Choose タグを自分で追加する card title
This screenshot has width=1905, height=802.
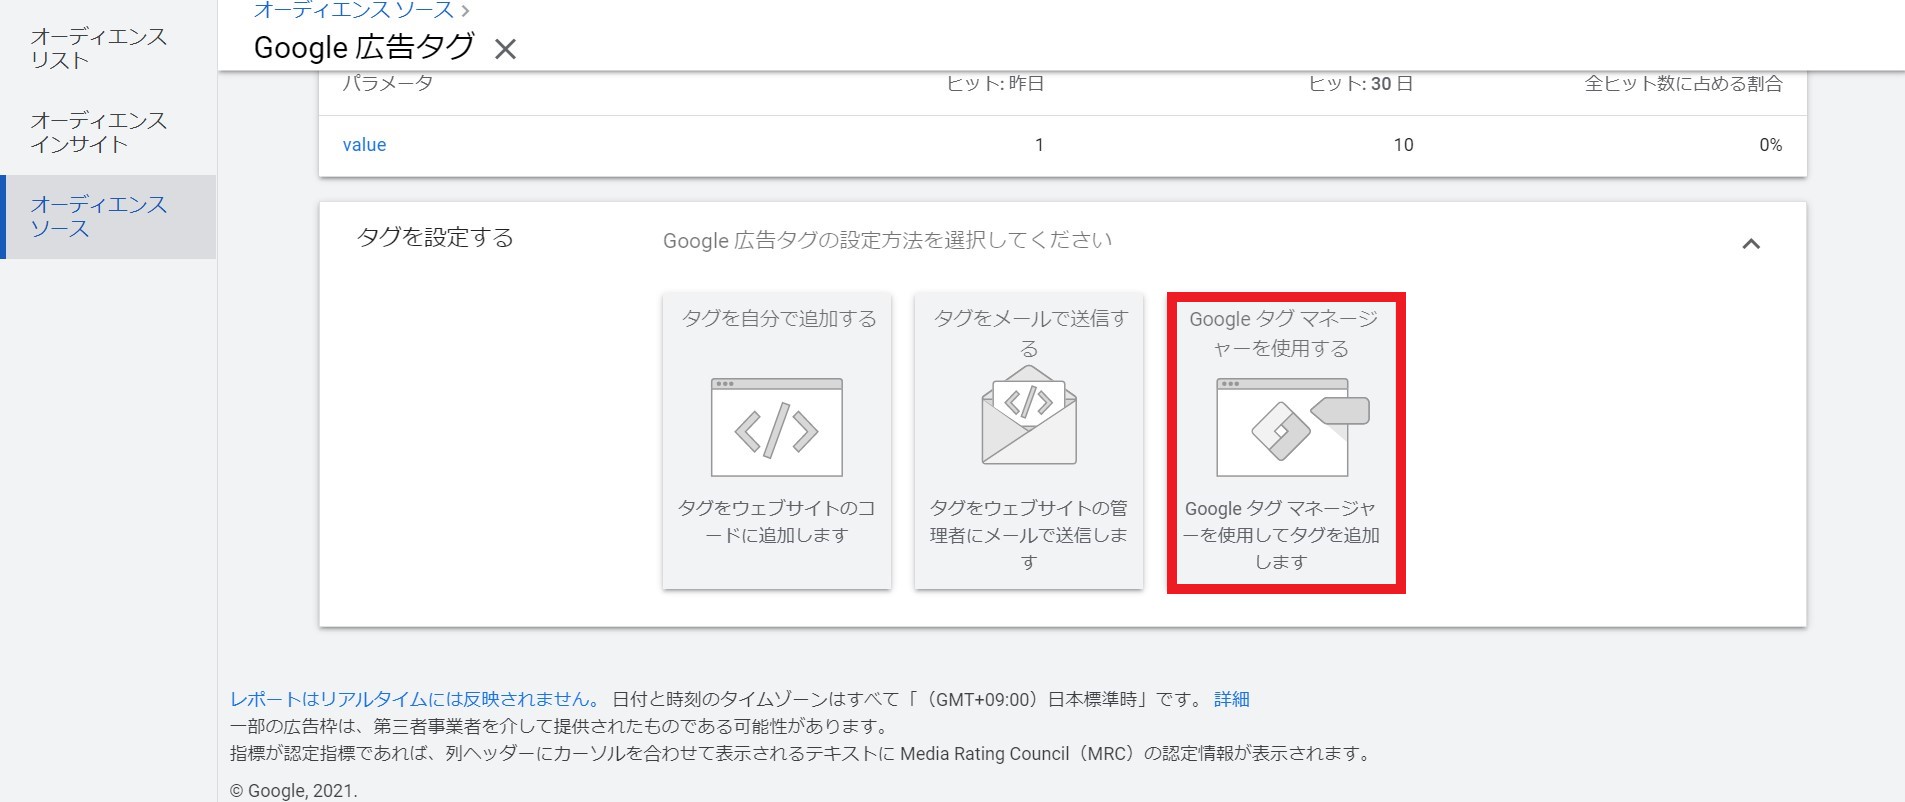tap(778, 319)
